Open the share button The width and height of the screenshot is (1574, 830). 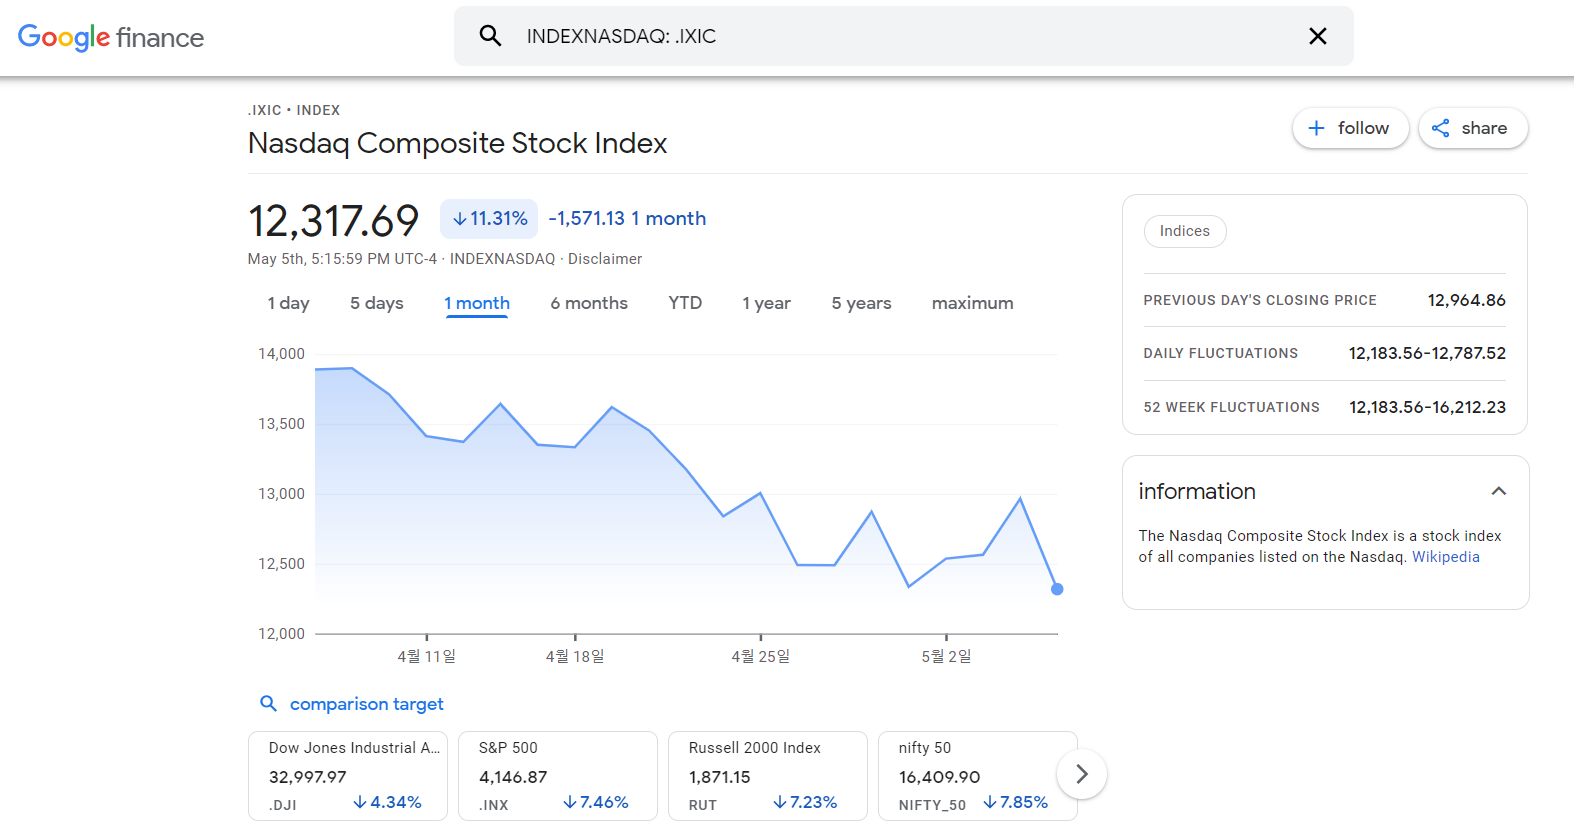[1473, 128]
